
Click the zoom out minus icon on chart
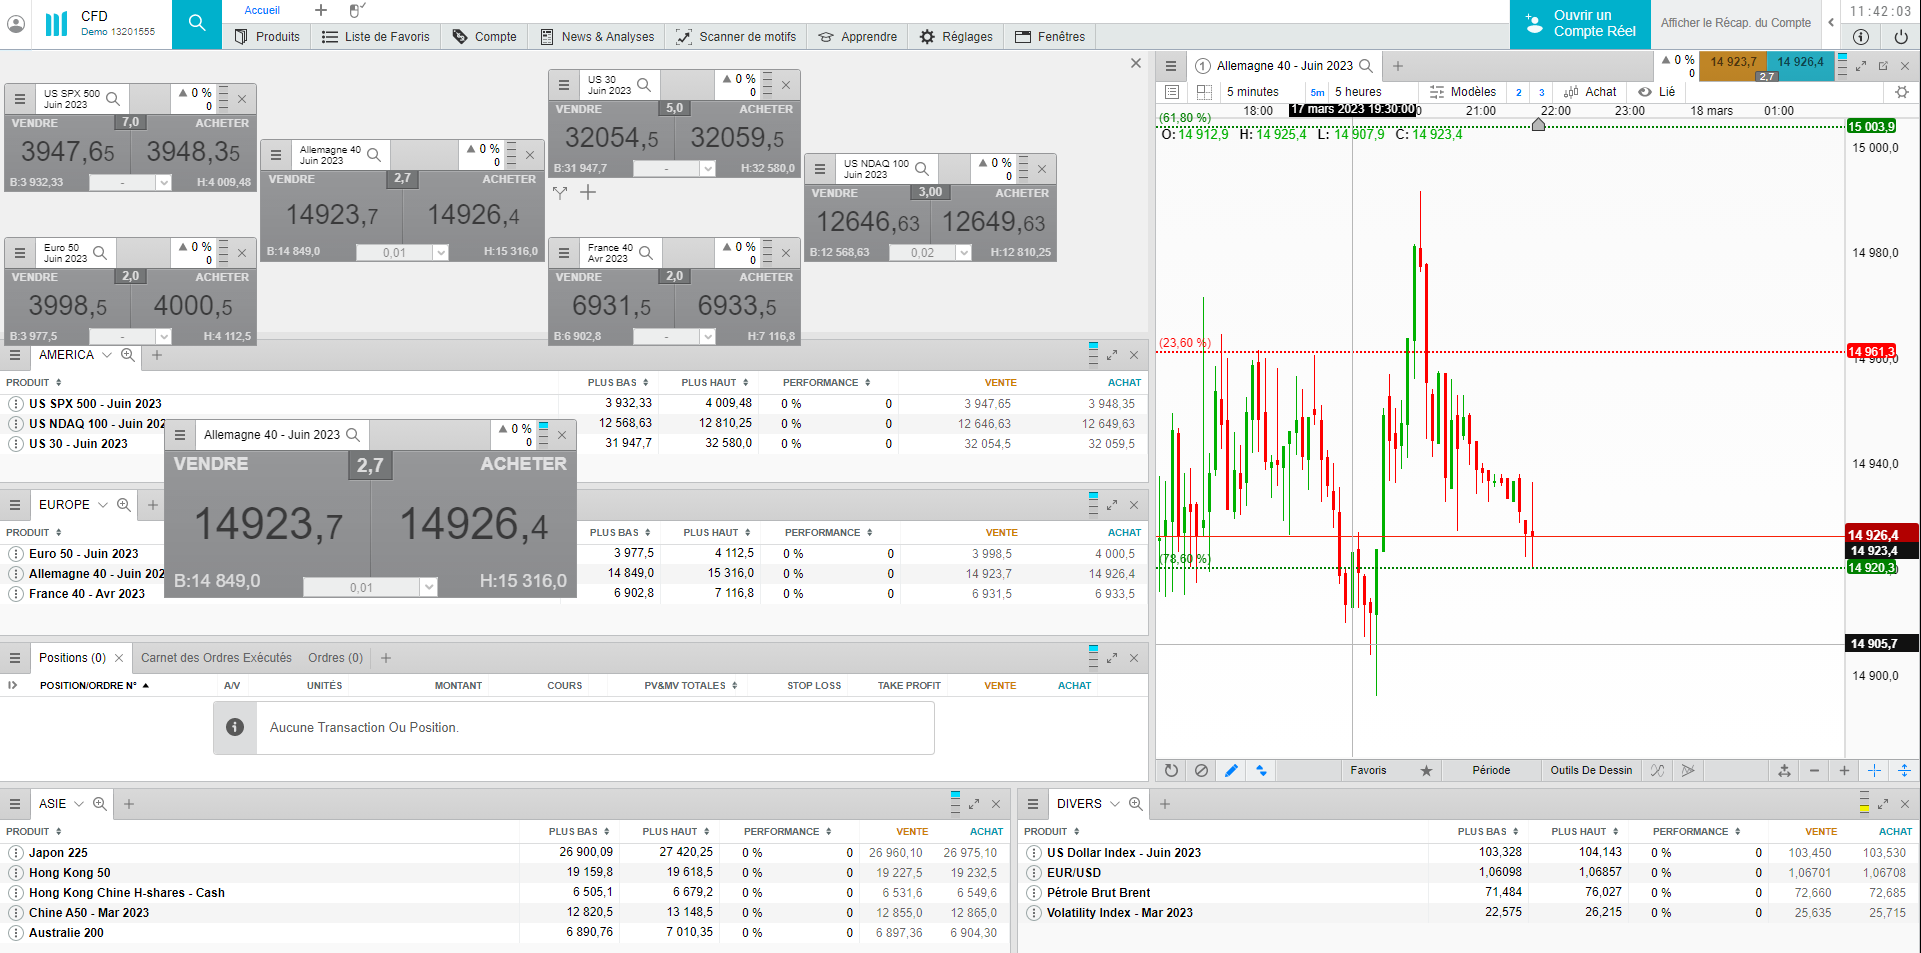(x=1814, y=770)
